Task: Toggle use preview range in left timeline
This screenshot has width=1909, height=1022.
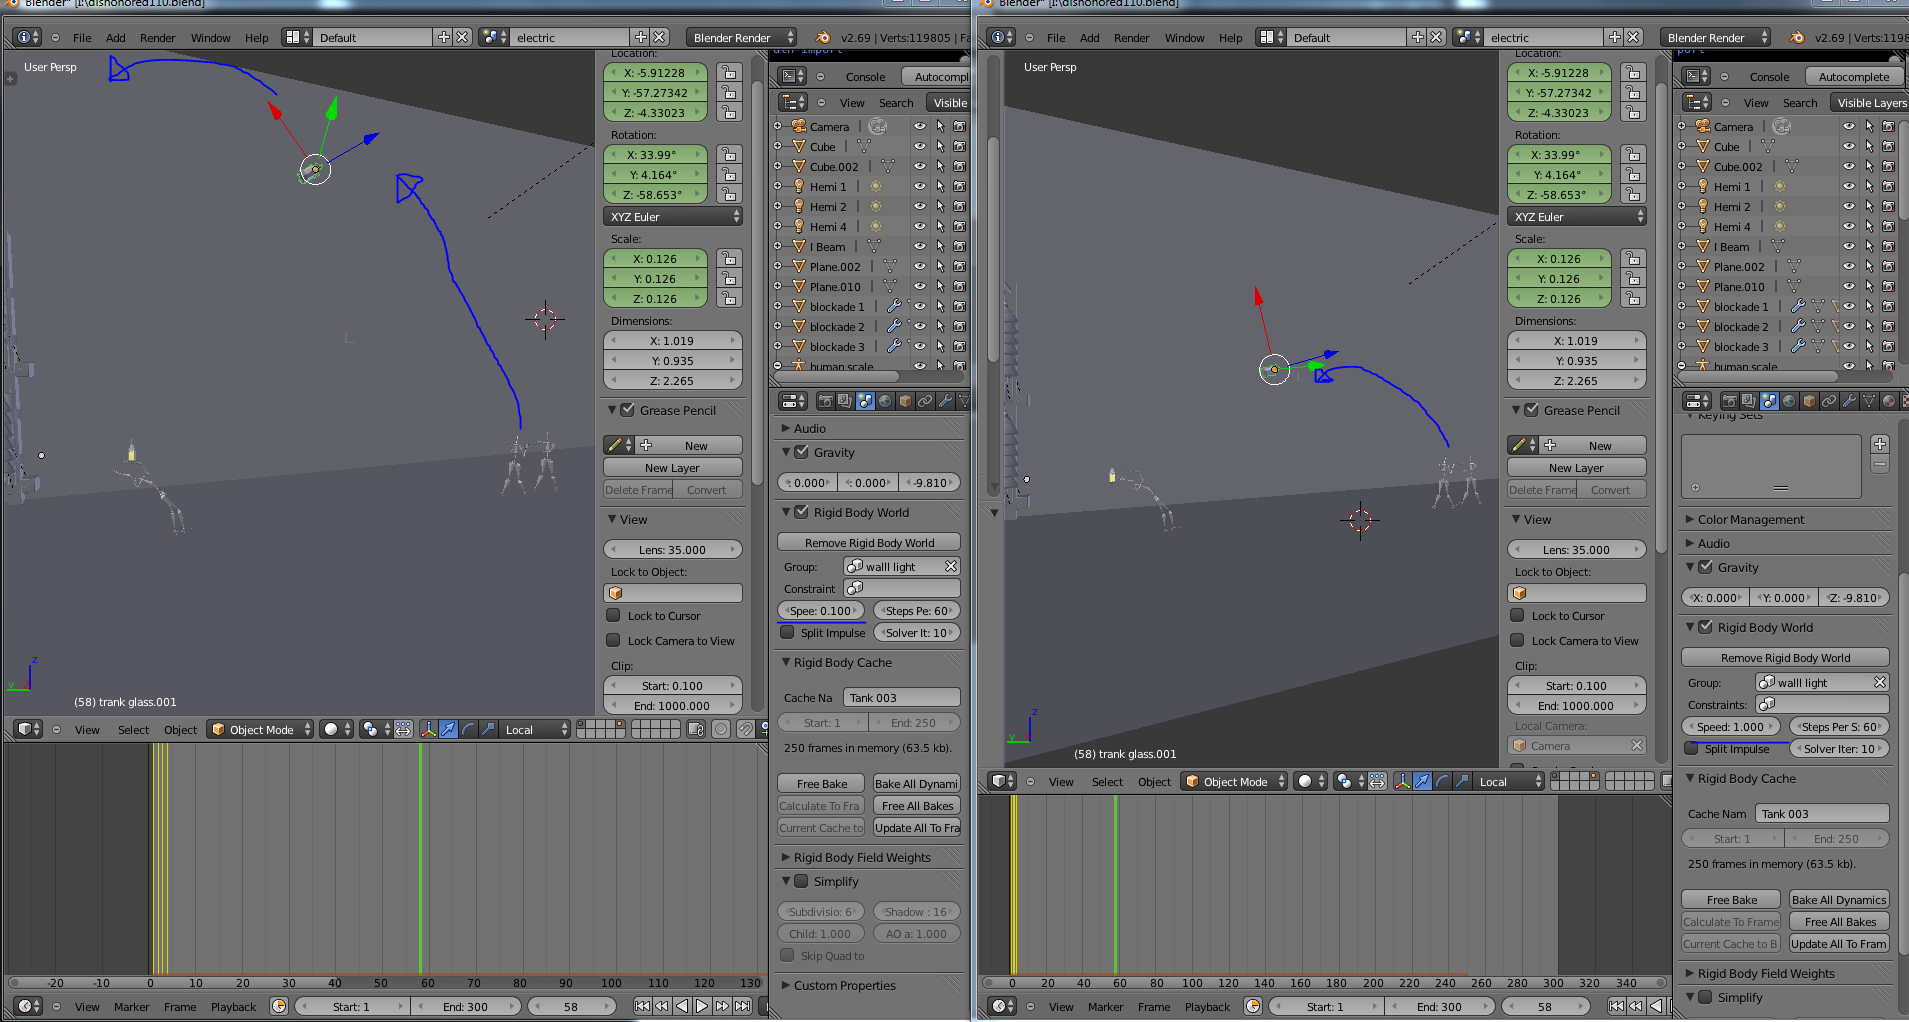Action: [279, 1006]
